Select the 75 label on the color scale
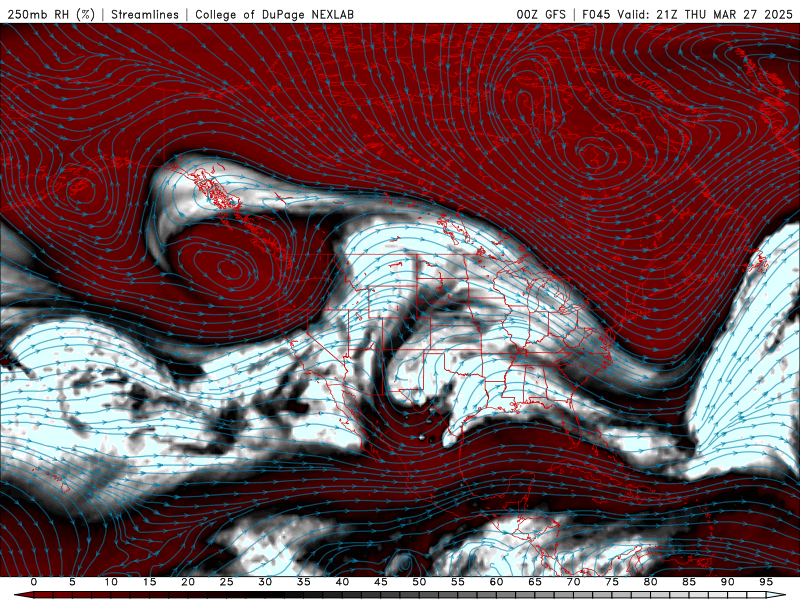The height and width of the screenshot is (600, 800). coord(612,582)
